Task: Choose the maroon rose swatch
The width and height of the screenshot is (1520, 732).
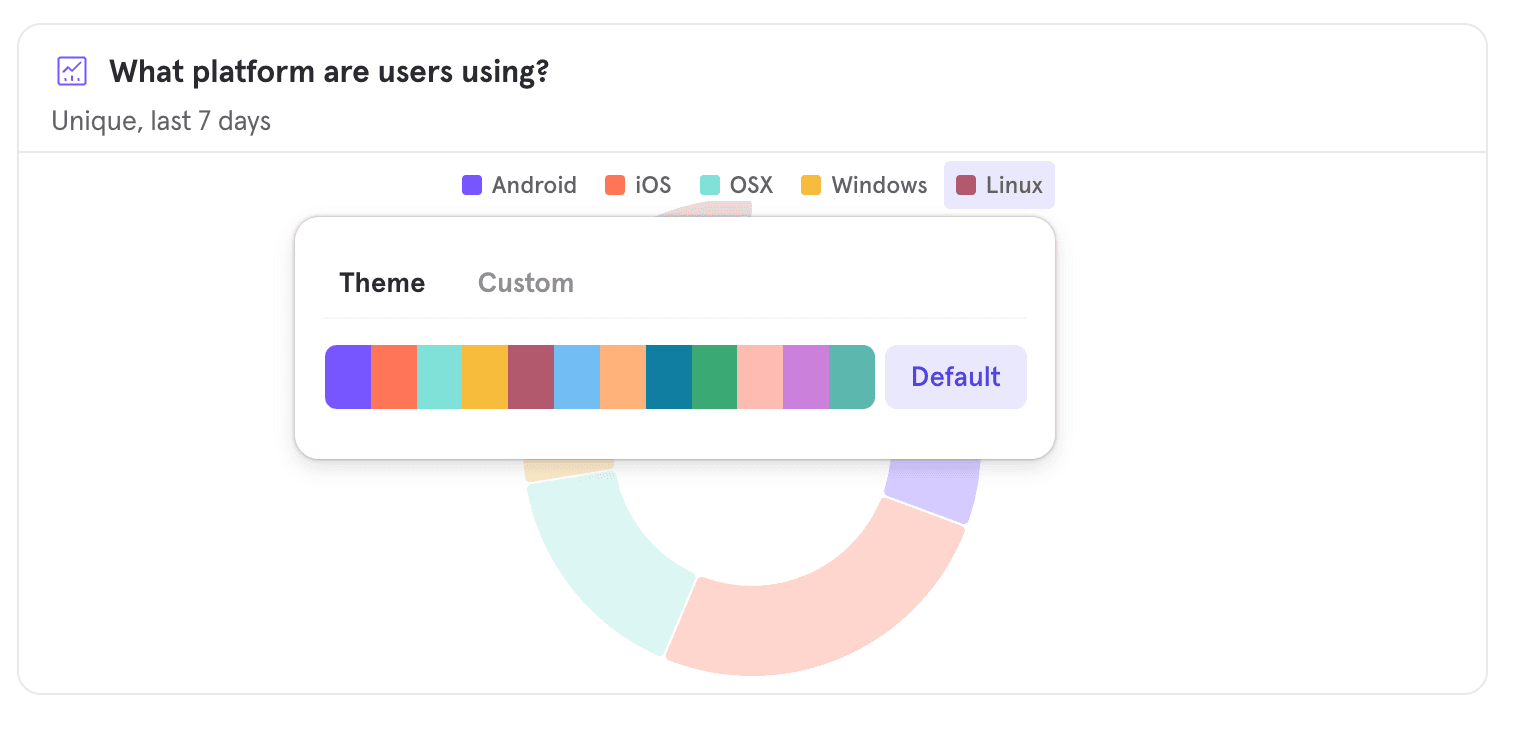Action: click(x=531, y=377)
